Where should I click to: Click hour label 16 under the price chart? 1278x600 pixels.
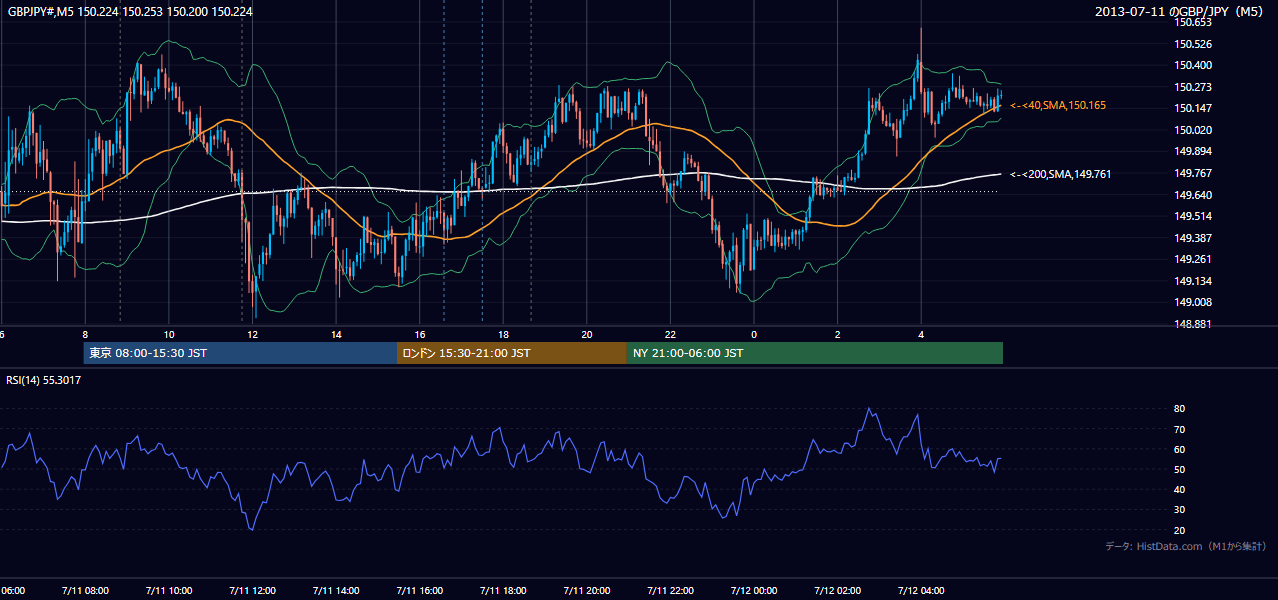pyautogui.click(x=419, y=334)
